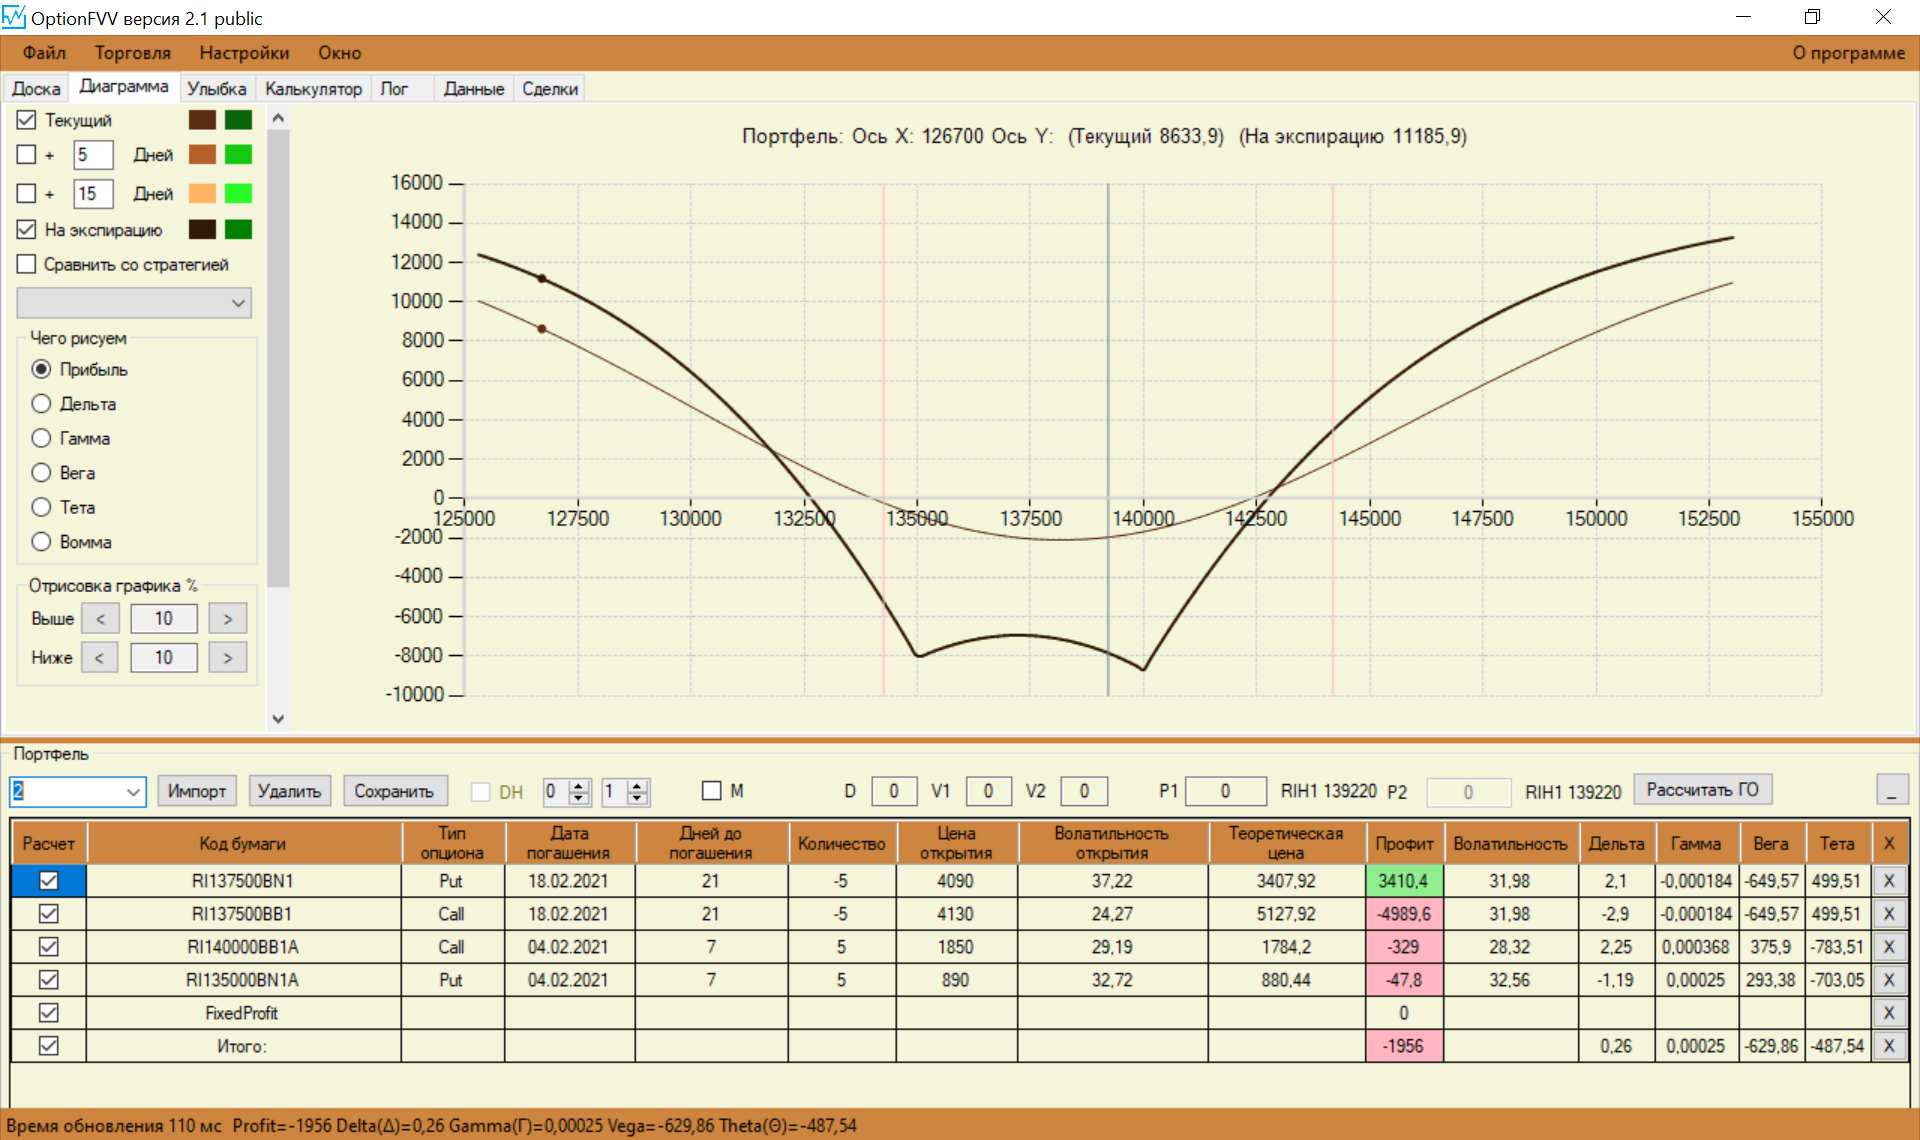This screenshot has width=1920, height=1140.
Task: Click the 'Выше' decrease arrow button
Action: click(100, 619)
